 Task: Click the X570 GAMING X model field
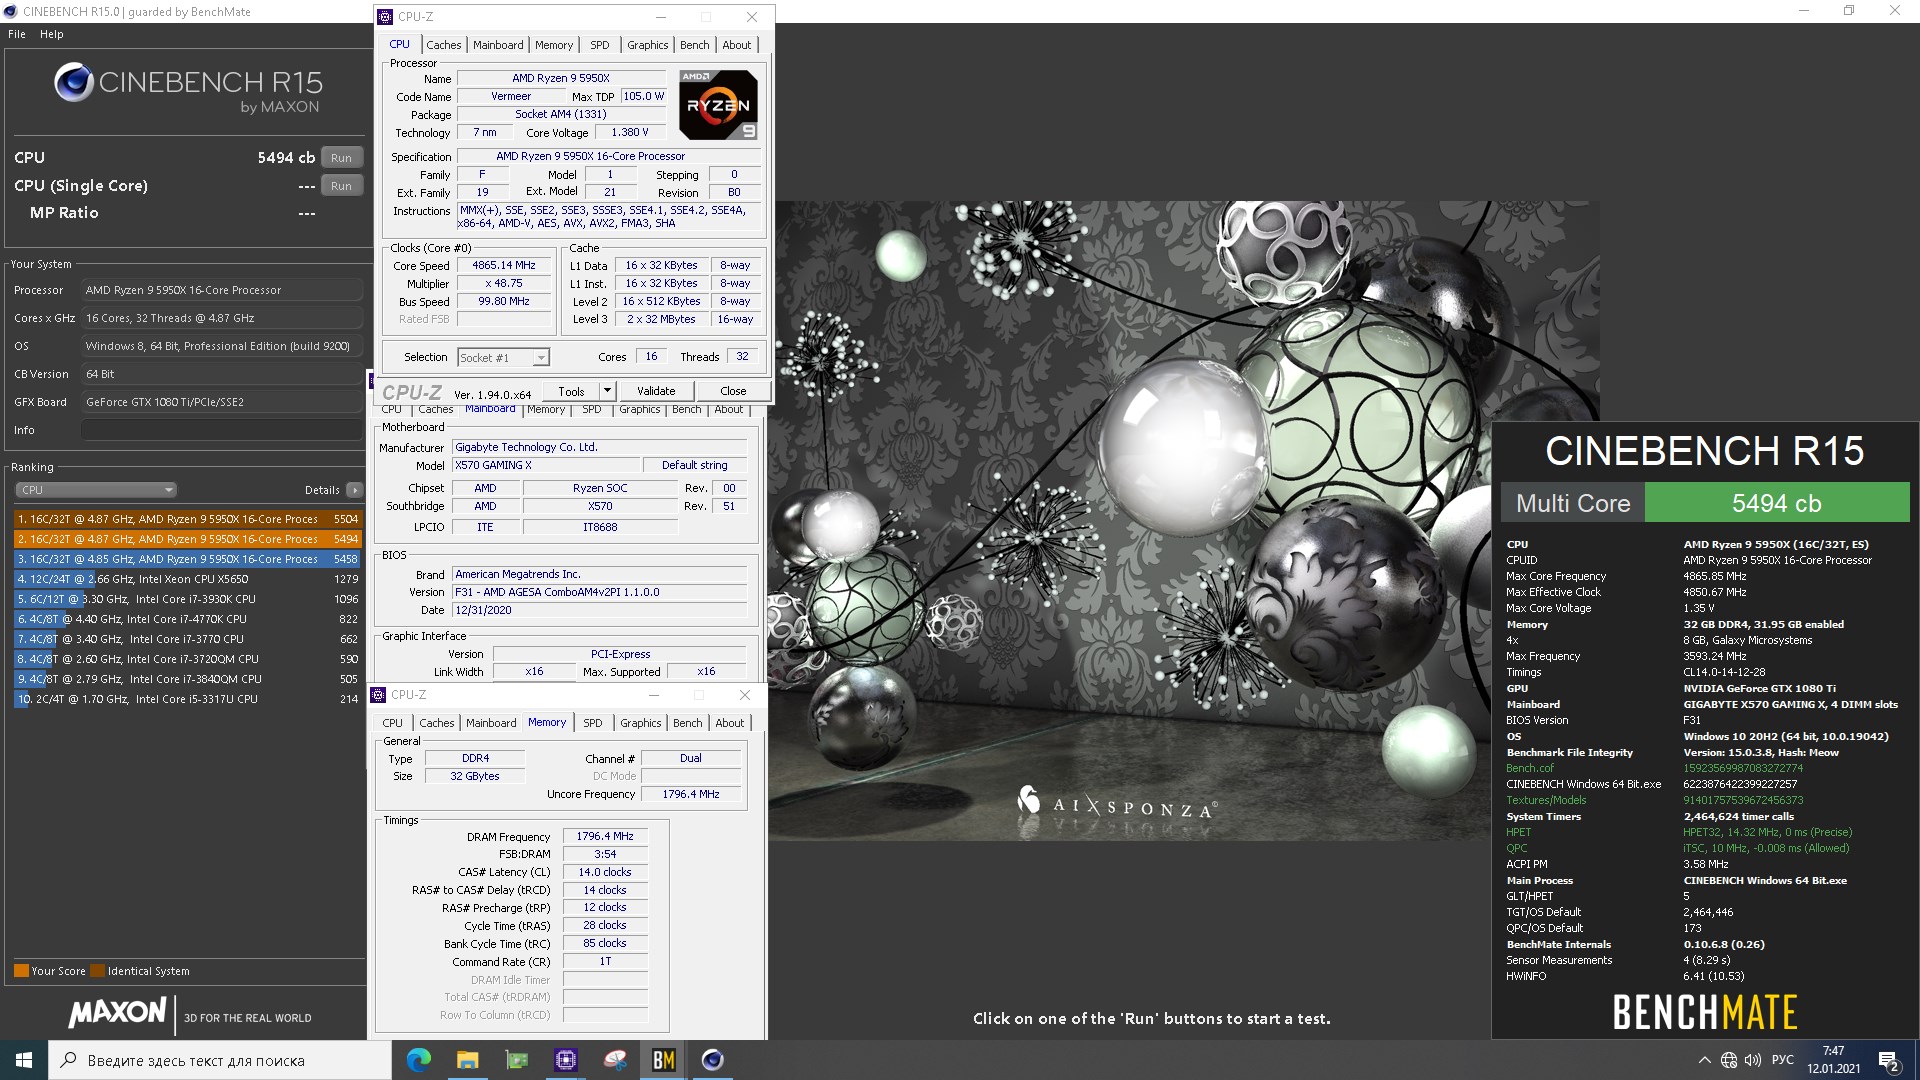(546, 465)
